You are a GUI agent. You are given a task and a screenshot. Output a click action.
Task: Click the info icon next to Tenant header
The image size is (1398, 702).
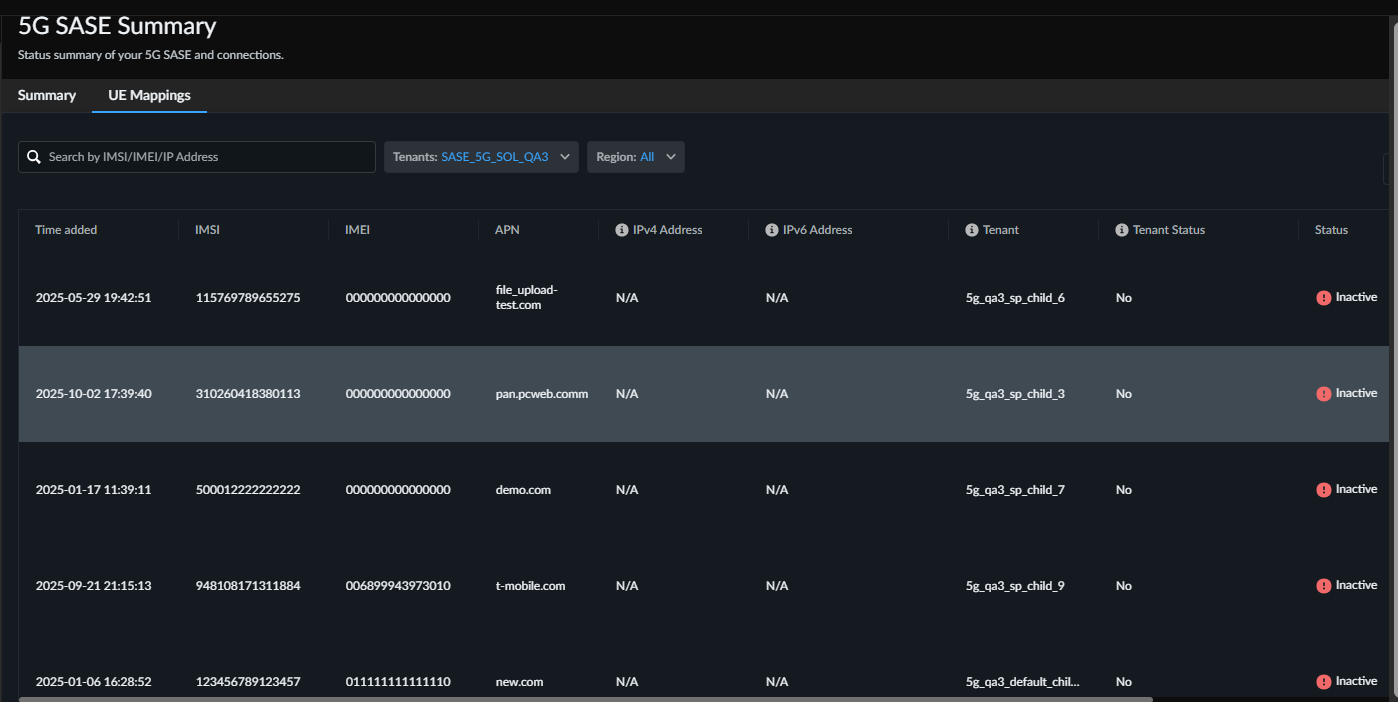pyautogui.click(x=972, y=230)
